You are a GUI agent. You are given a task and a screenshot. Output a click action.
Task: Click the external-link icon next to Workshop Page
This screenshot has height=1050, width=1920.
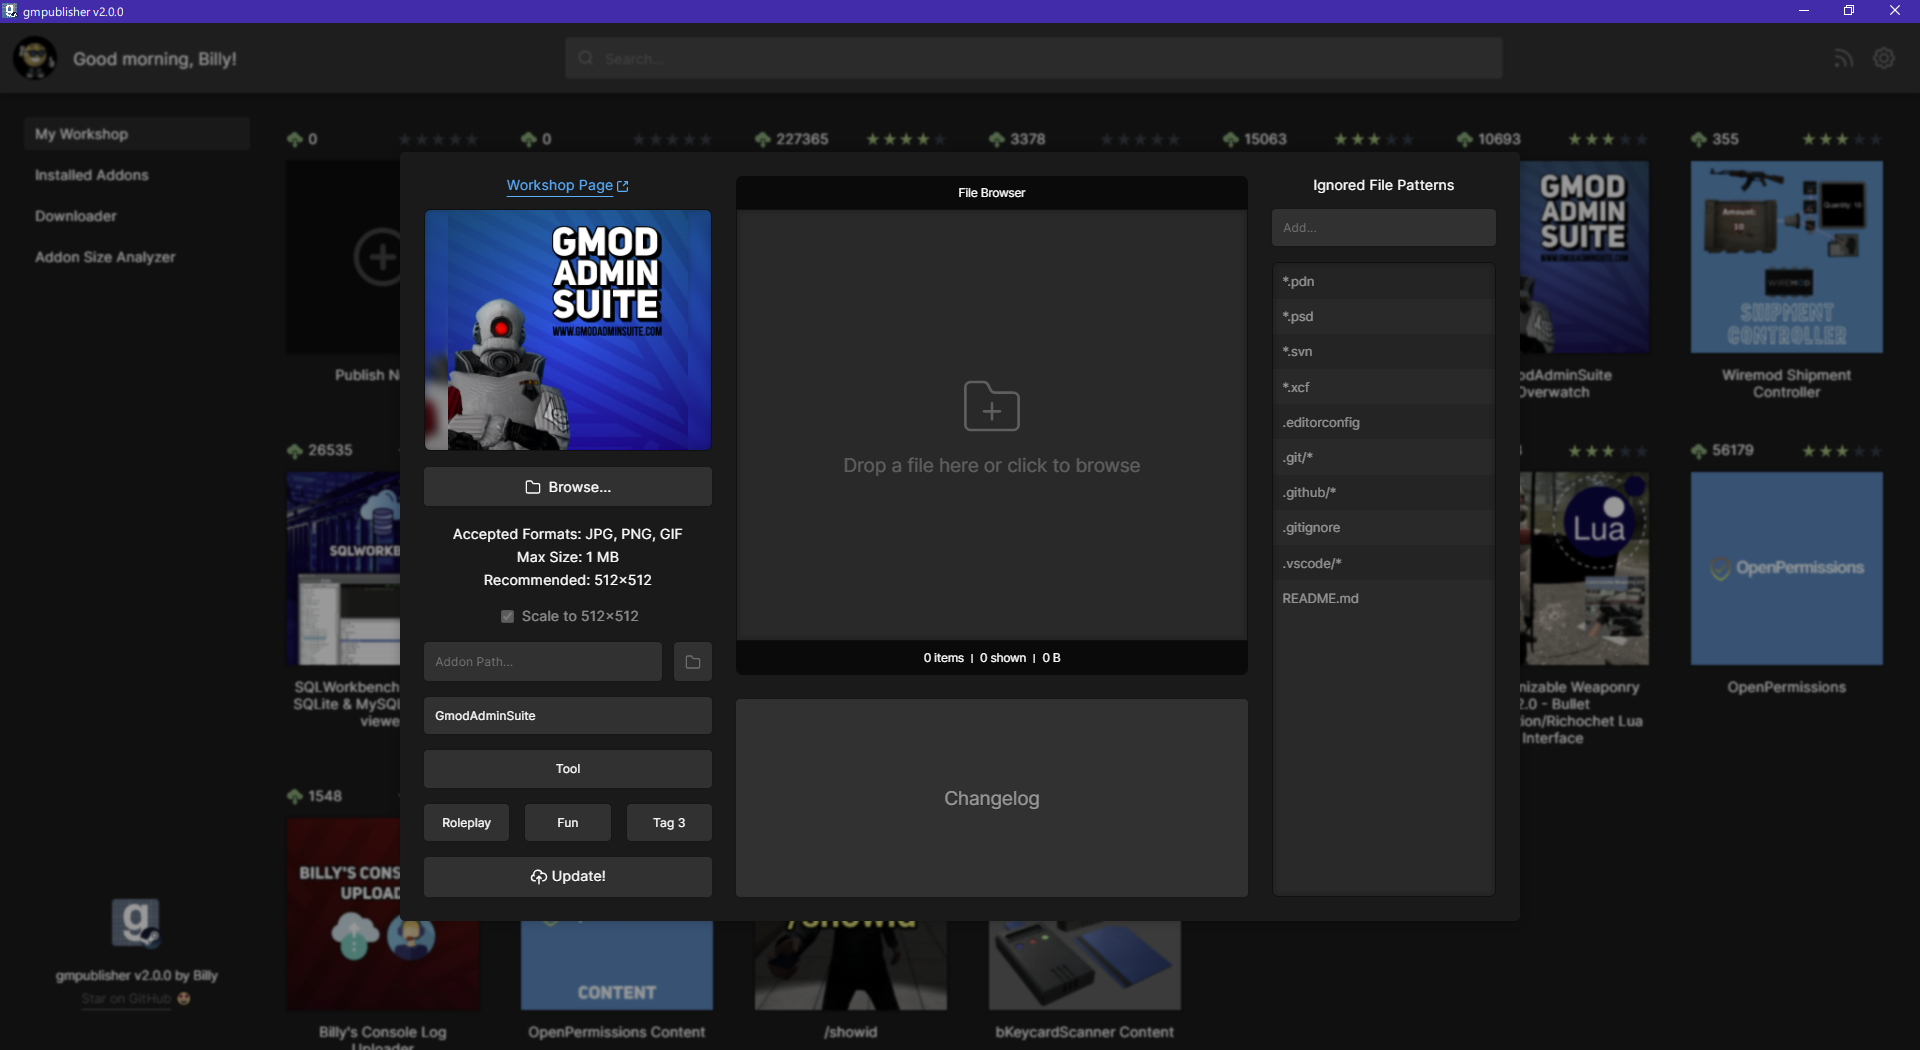point(623,185)
